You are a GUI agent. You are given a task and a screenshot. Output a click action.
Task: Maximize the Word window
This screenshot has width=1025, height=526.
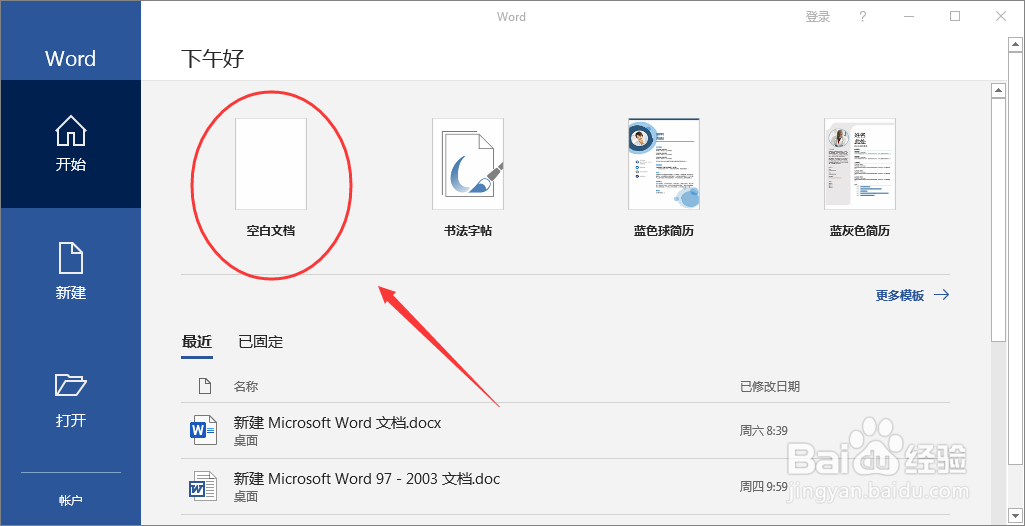pos(955,17)
